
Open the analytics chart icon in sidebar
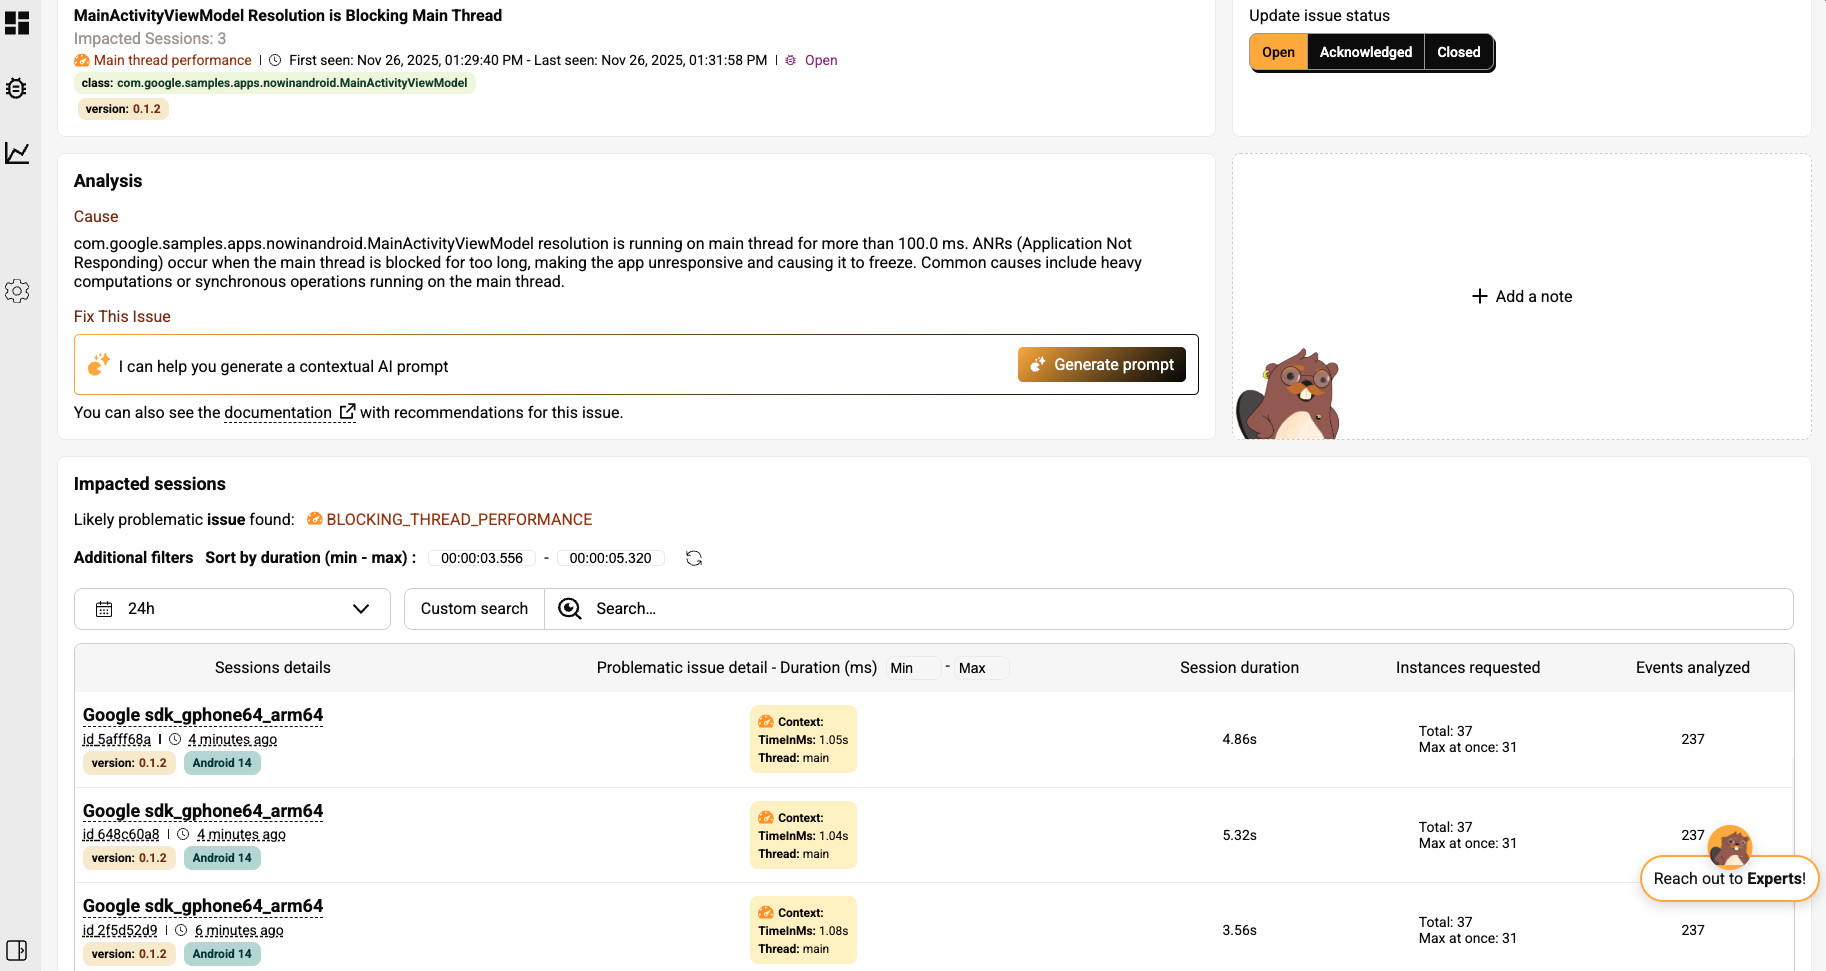17,153
